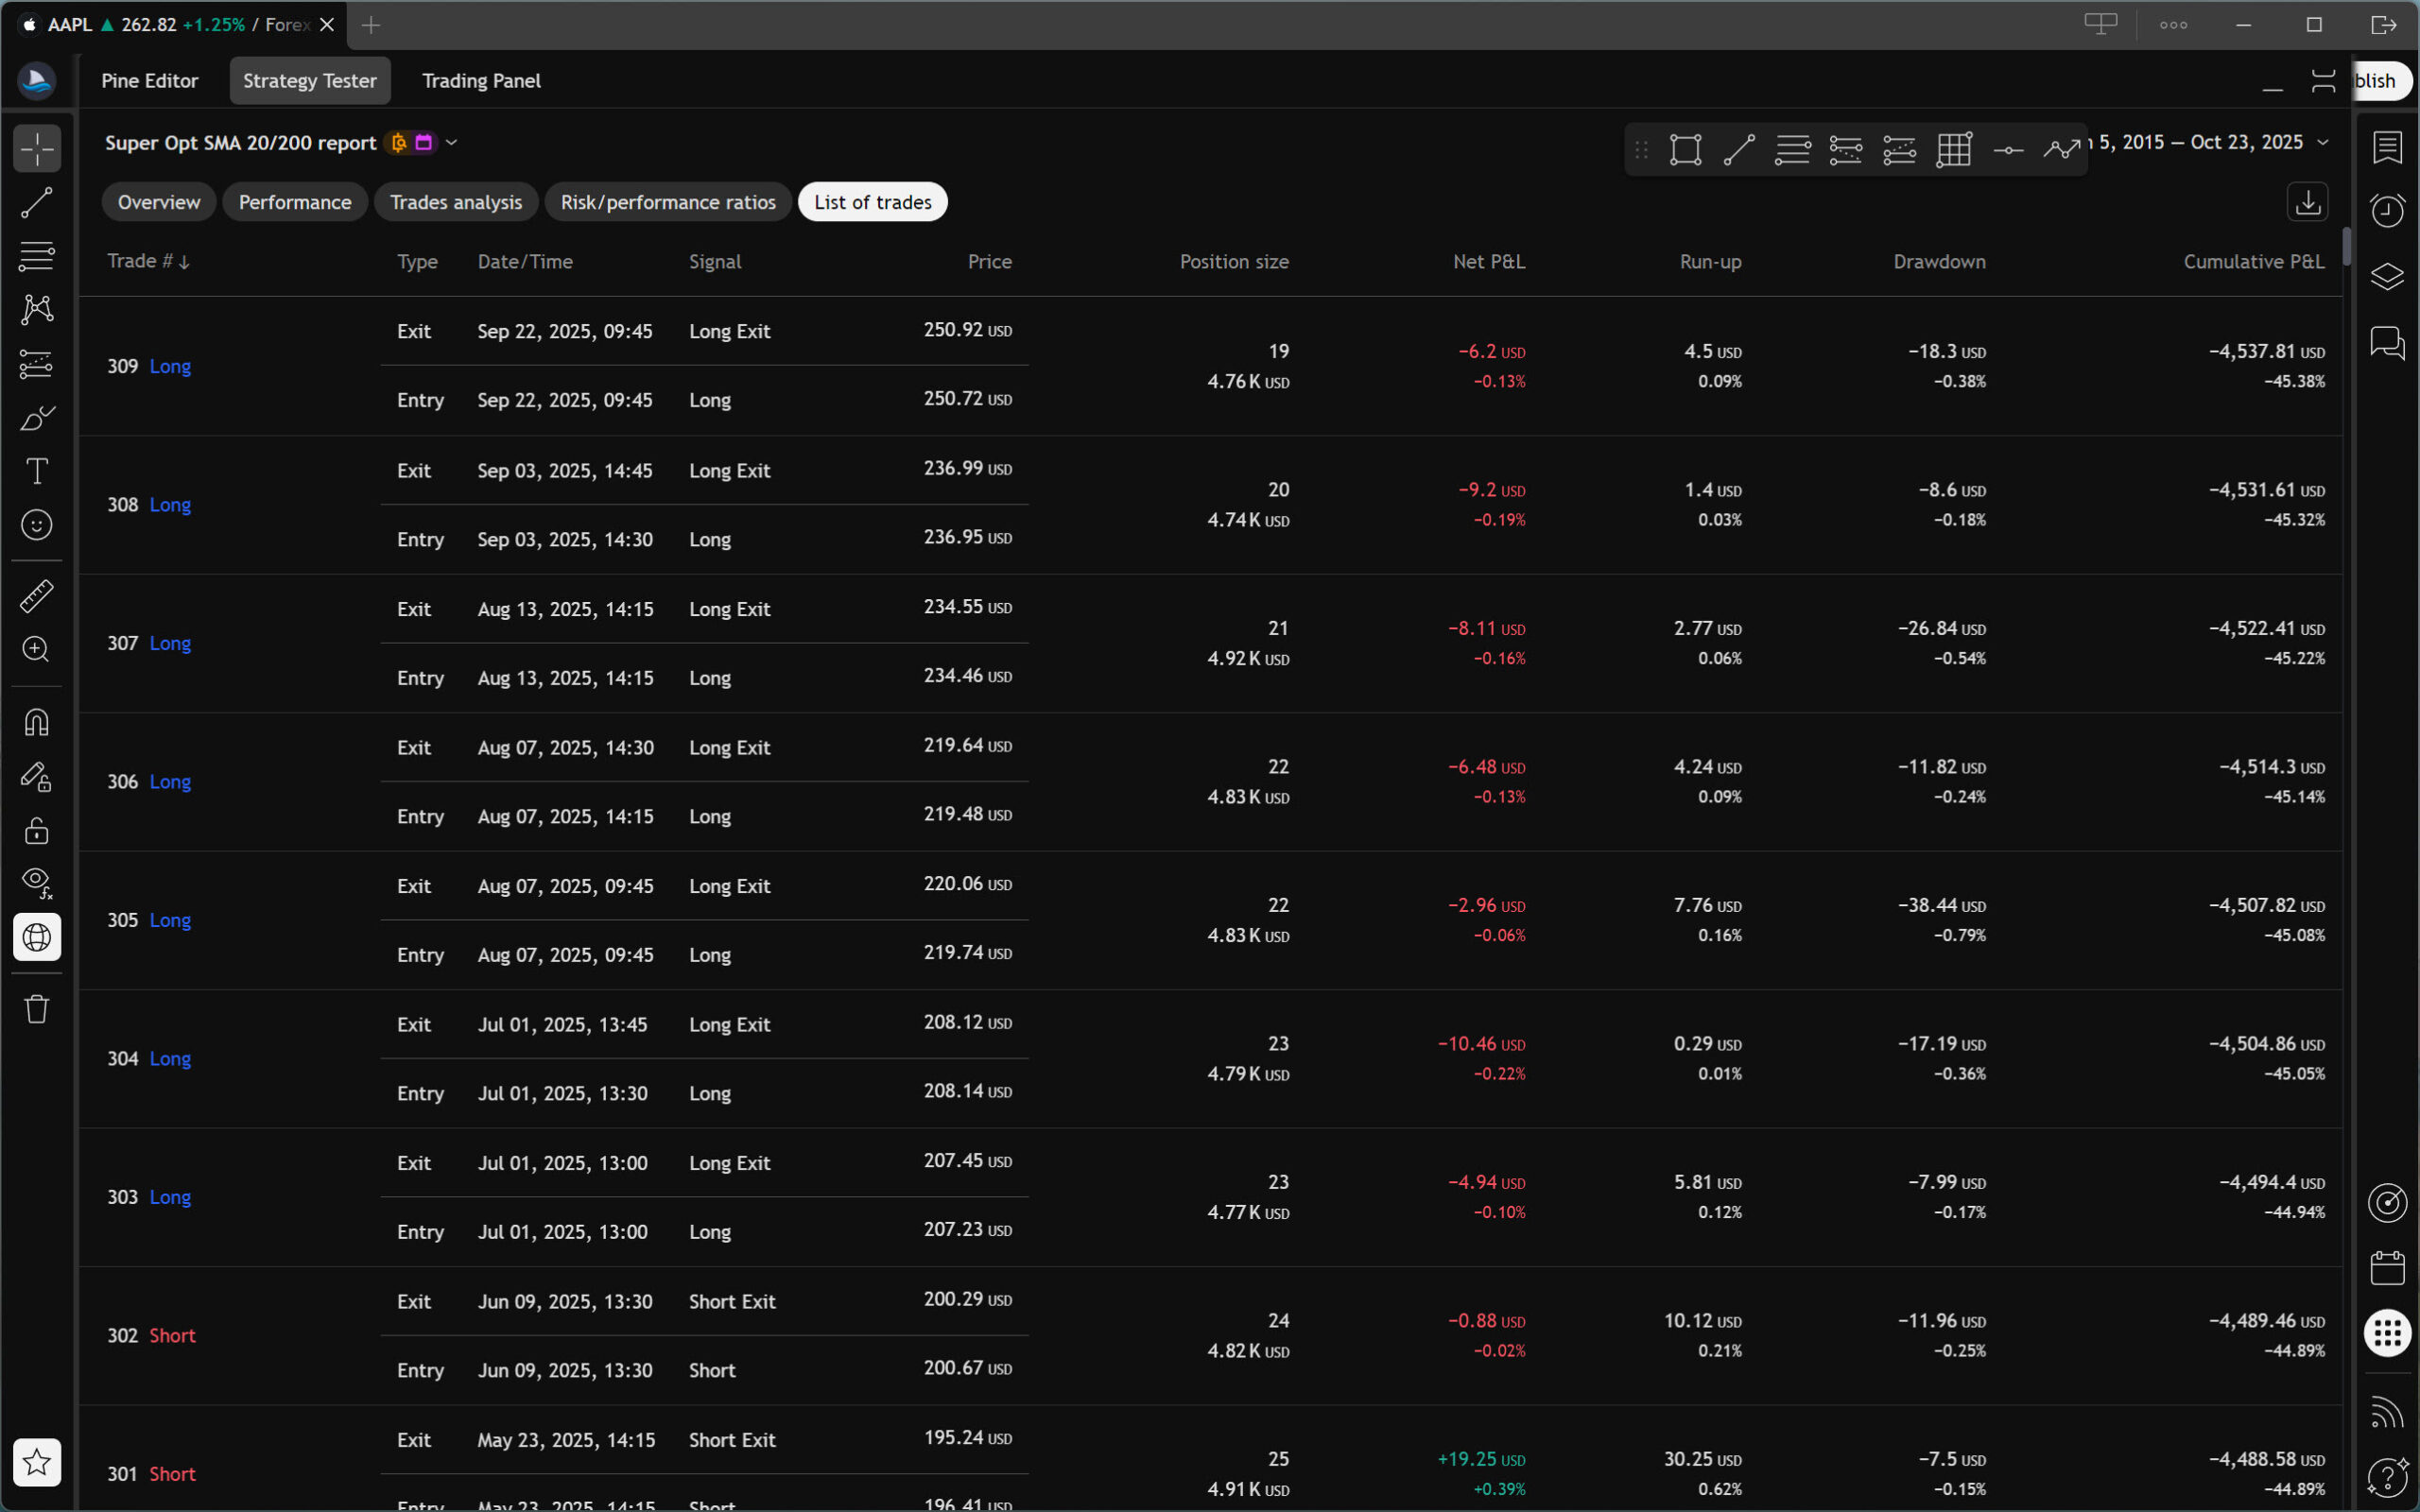Open the alerts clock icon
The image size is (2420, 1512).
tap(2387, 211)
